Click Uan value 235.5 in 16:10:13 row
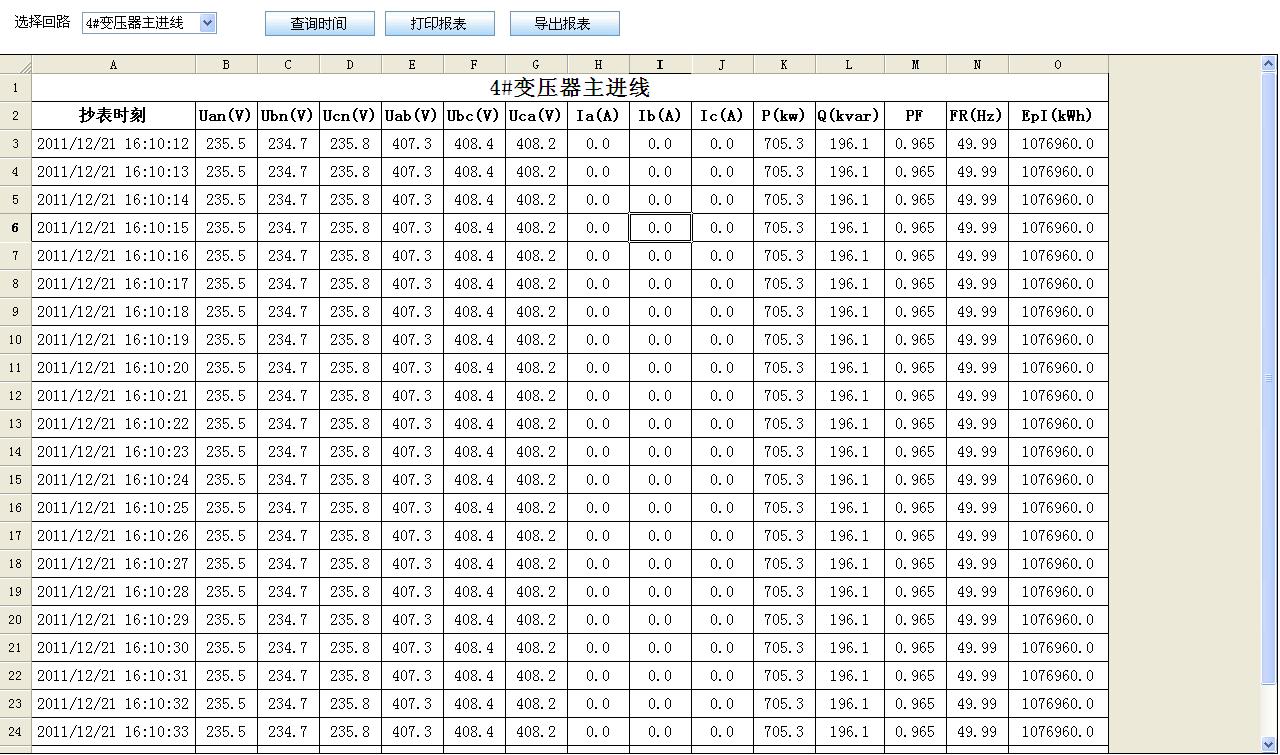Screen dimensions: 1280x755 click(x=226, y=172)
